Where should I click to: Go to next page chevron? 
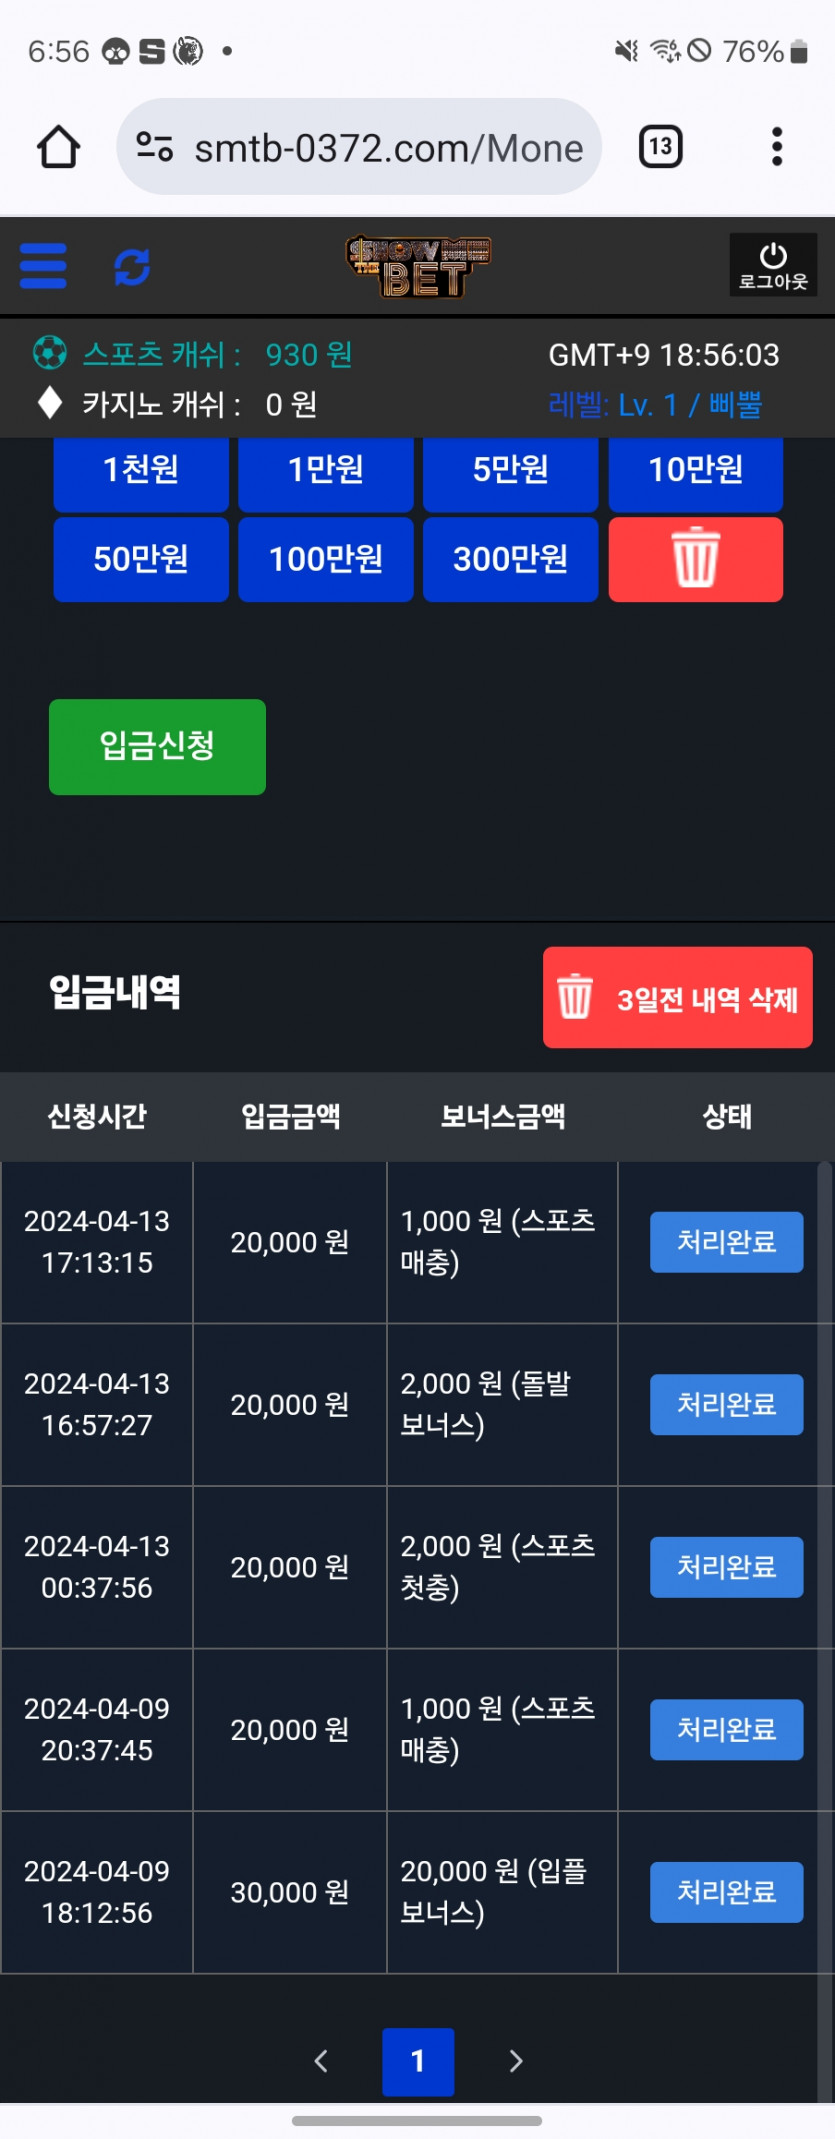[515, 2061]
